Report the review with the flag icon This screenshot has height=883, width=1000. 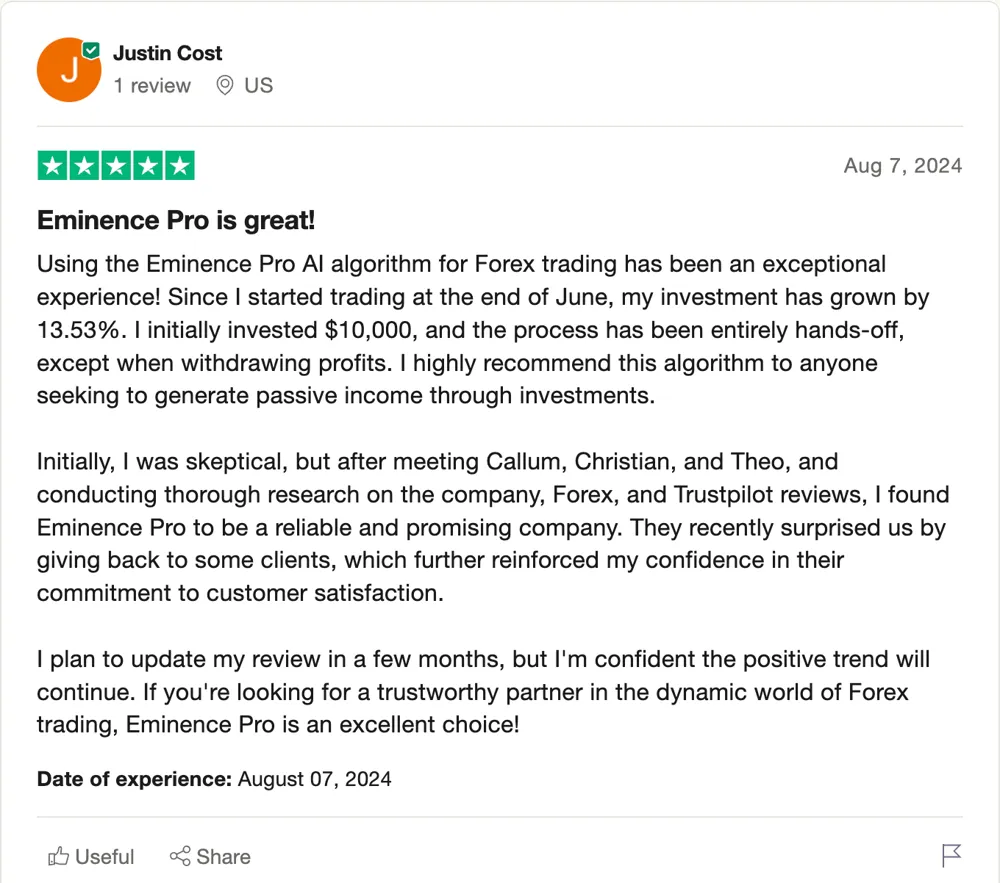point(951,856)
